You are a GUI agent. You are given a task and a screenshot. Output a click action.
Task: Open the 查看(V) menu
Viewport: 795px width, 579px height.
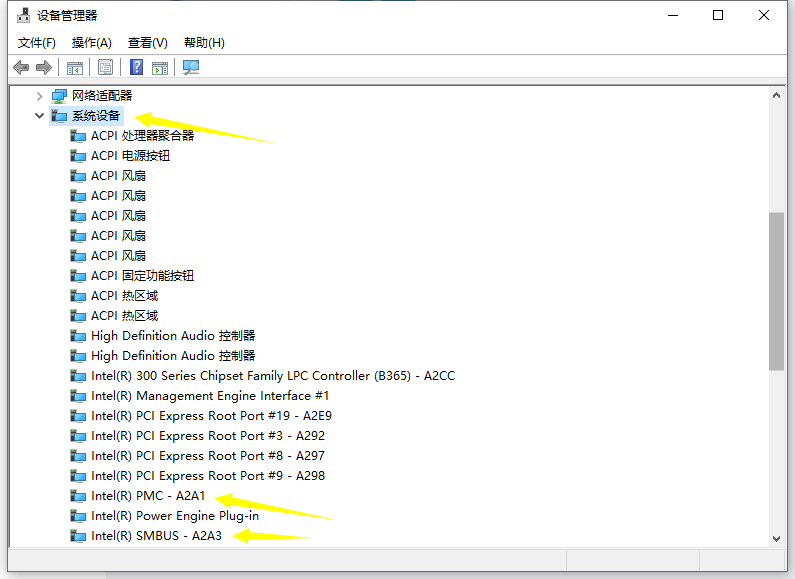pyautogui.click(x=147, y=42)
